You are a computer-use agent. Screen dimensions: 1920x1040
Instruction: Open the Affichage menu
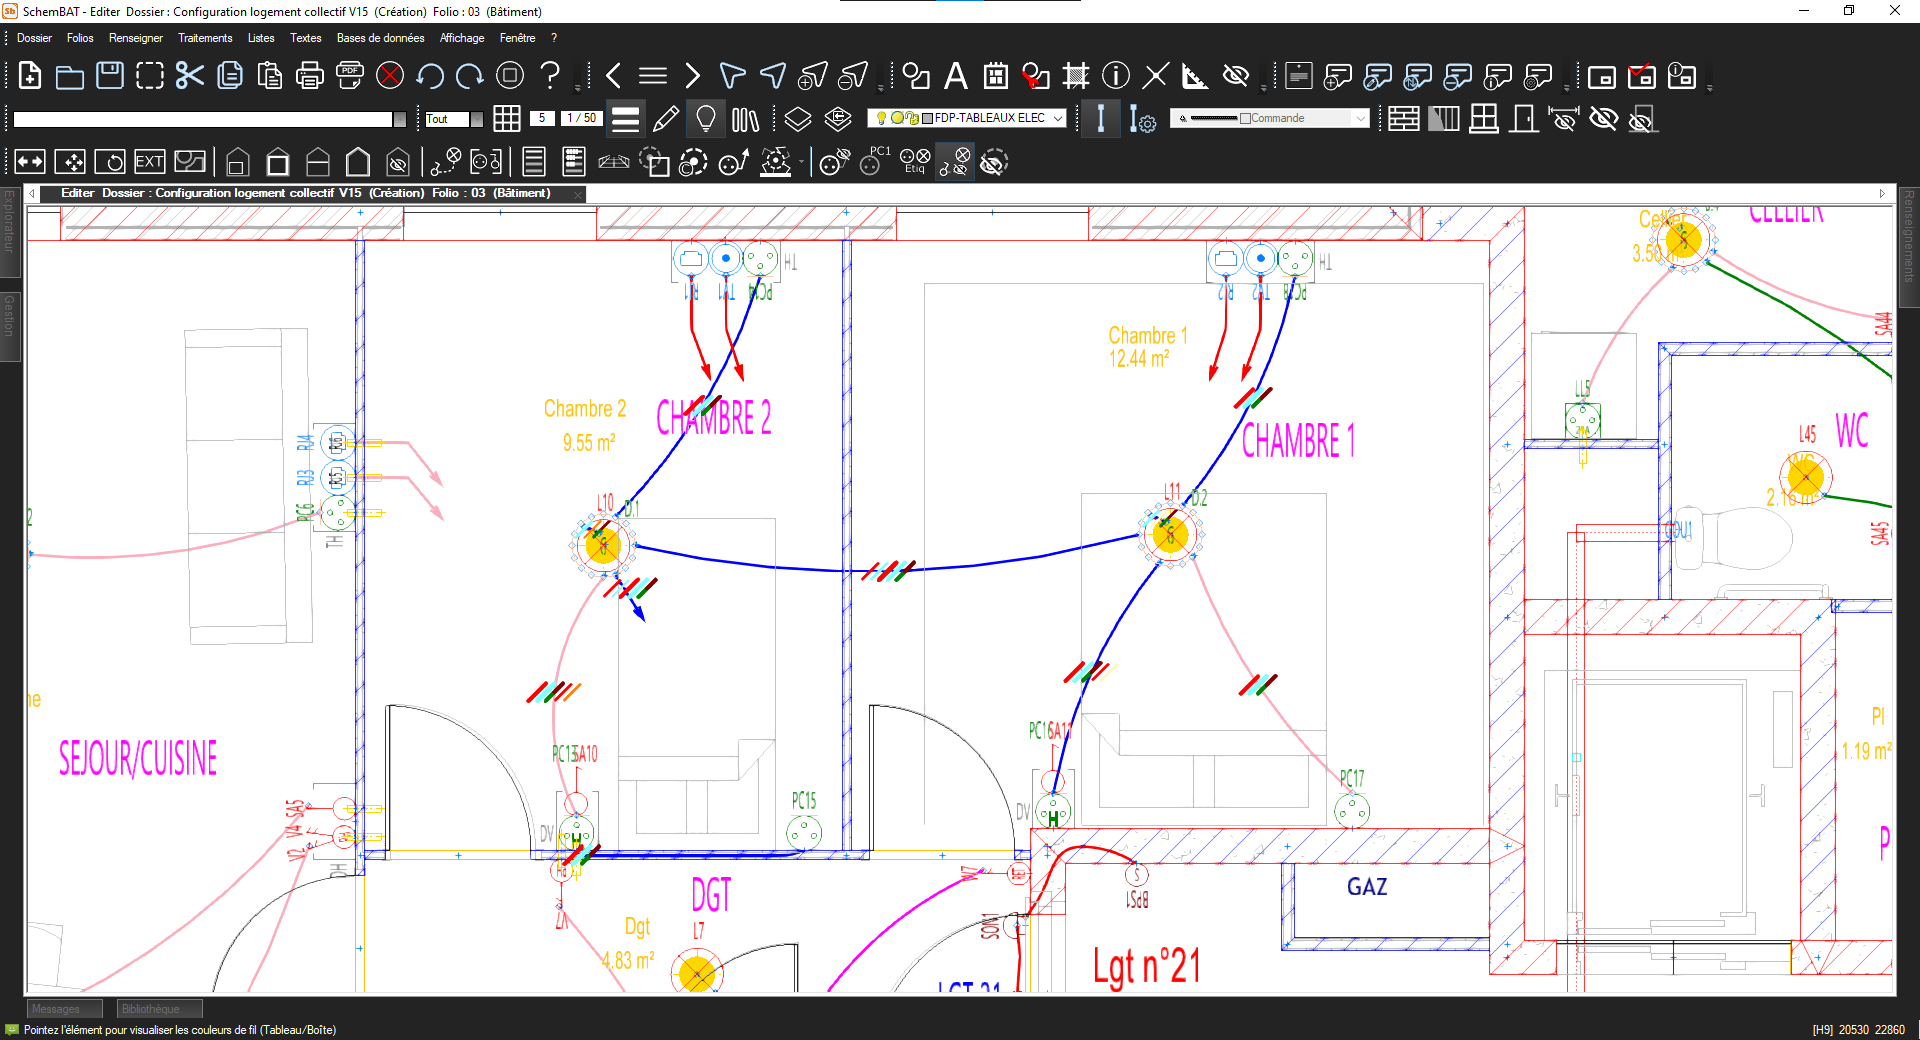tap(462, 38)
